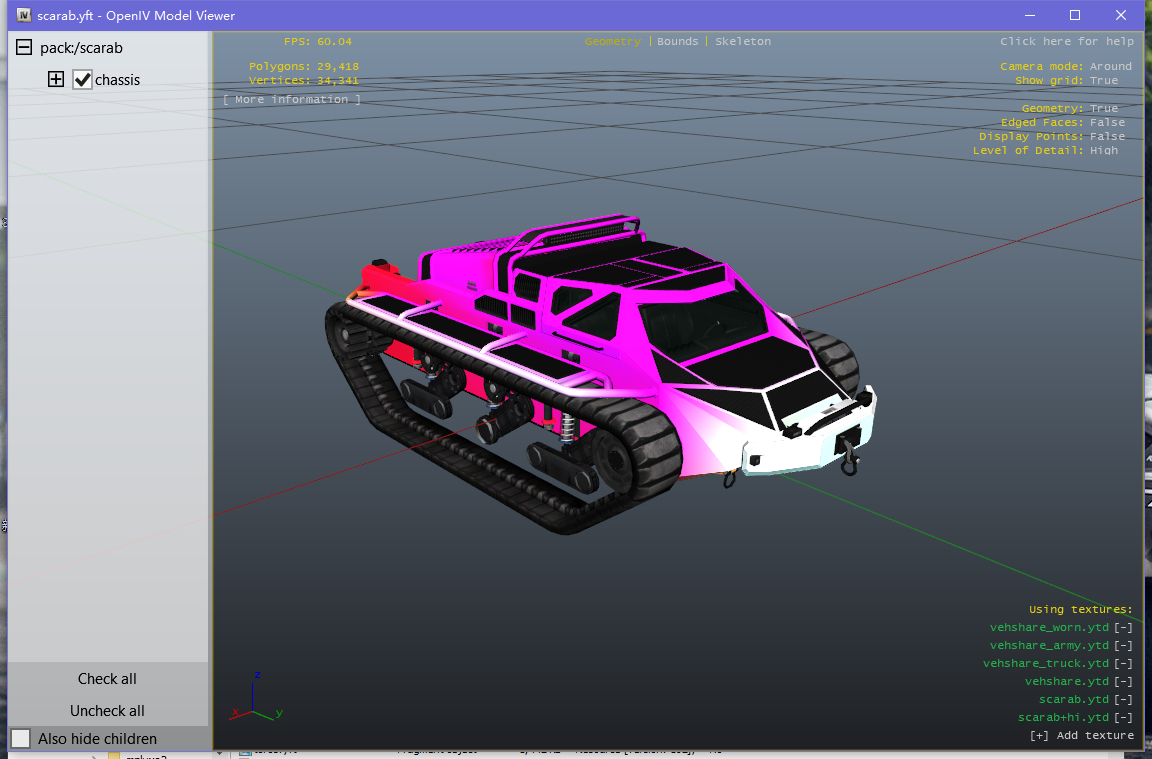The height and width of the screenshot is (759, 1152).
Task: Select the scarab+hi.ytd texture name
Action: click(1063, 717)
